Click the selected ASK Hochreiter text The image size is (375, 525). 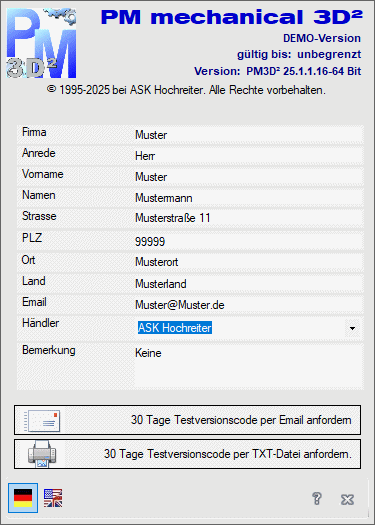pos(174,328)
